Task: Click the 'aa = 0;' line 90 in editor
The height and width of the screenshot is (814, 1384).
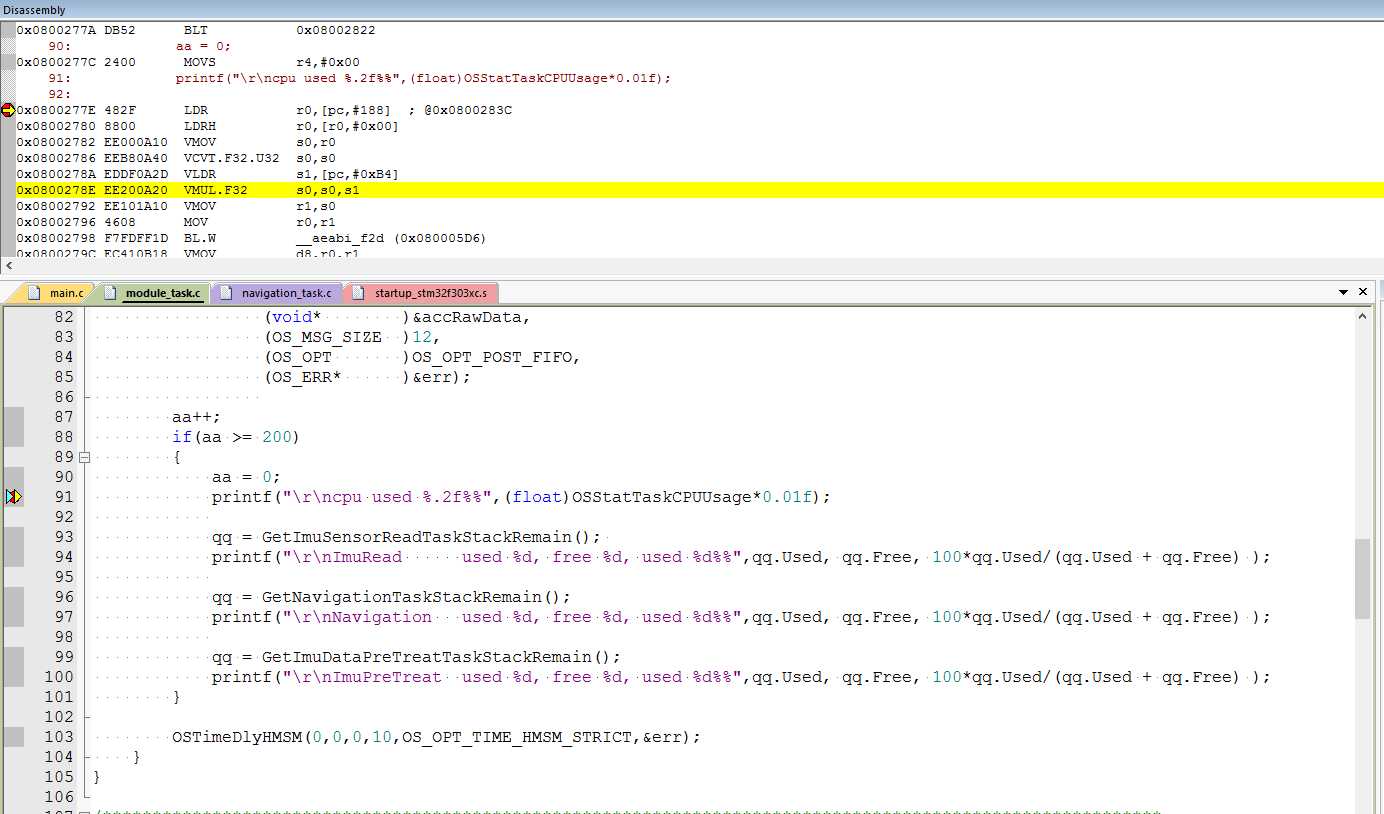Action: coord(246,477)
